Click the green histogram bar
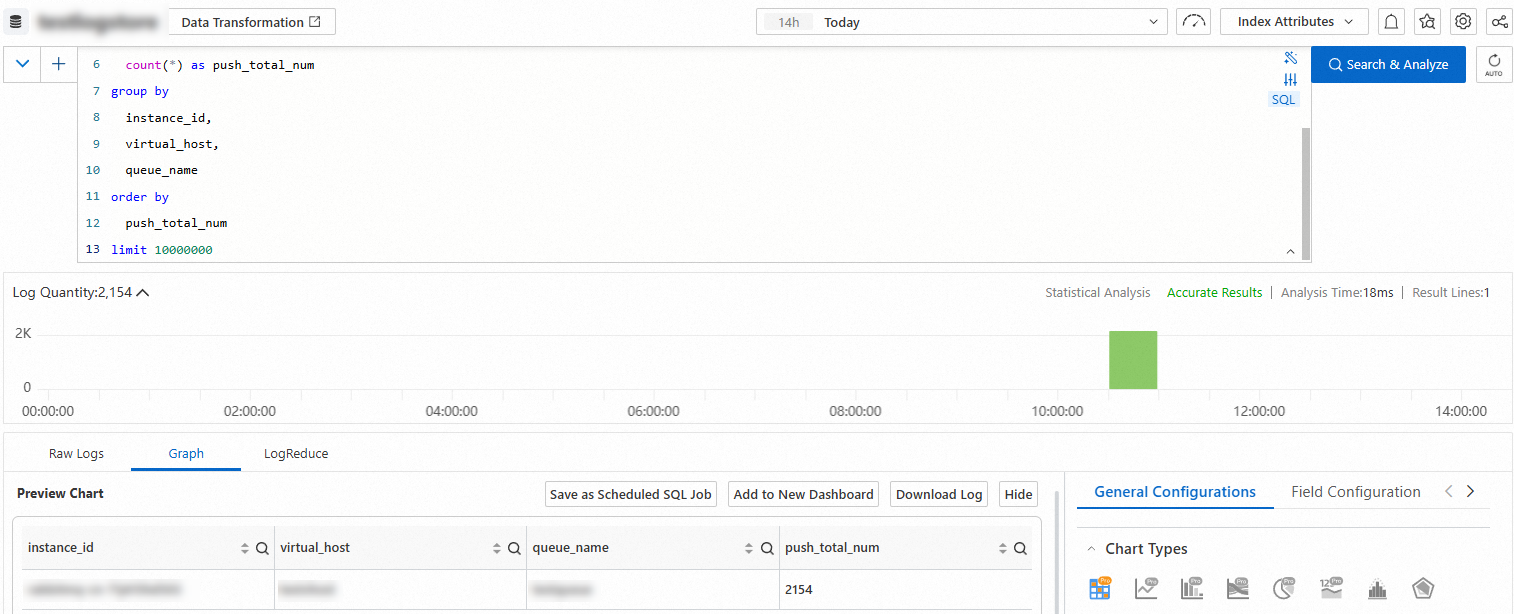Viewport: 1514px width, 614px height. pyautogui.click(x=1133, y=360)
